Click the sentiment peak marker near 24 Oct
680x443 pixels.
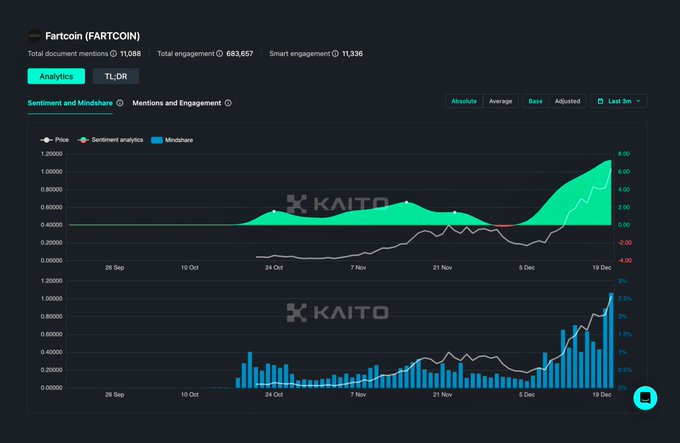pos(274,212)
